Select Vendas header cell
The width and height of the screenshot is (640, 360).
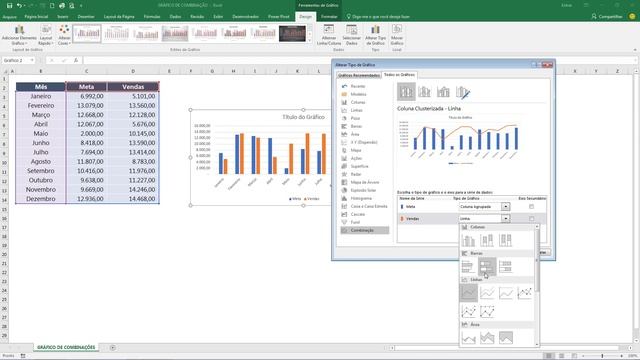(133, 87)
